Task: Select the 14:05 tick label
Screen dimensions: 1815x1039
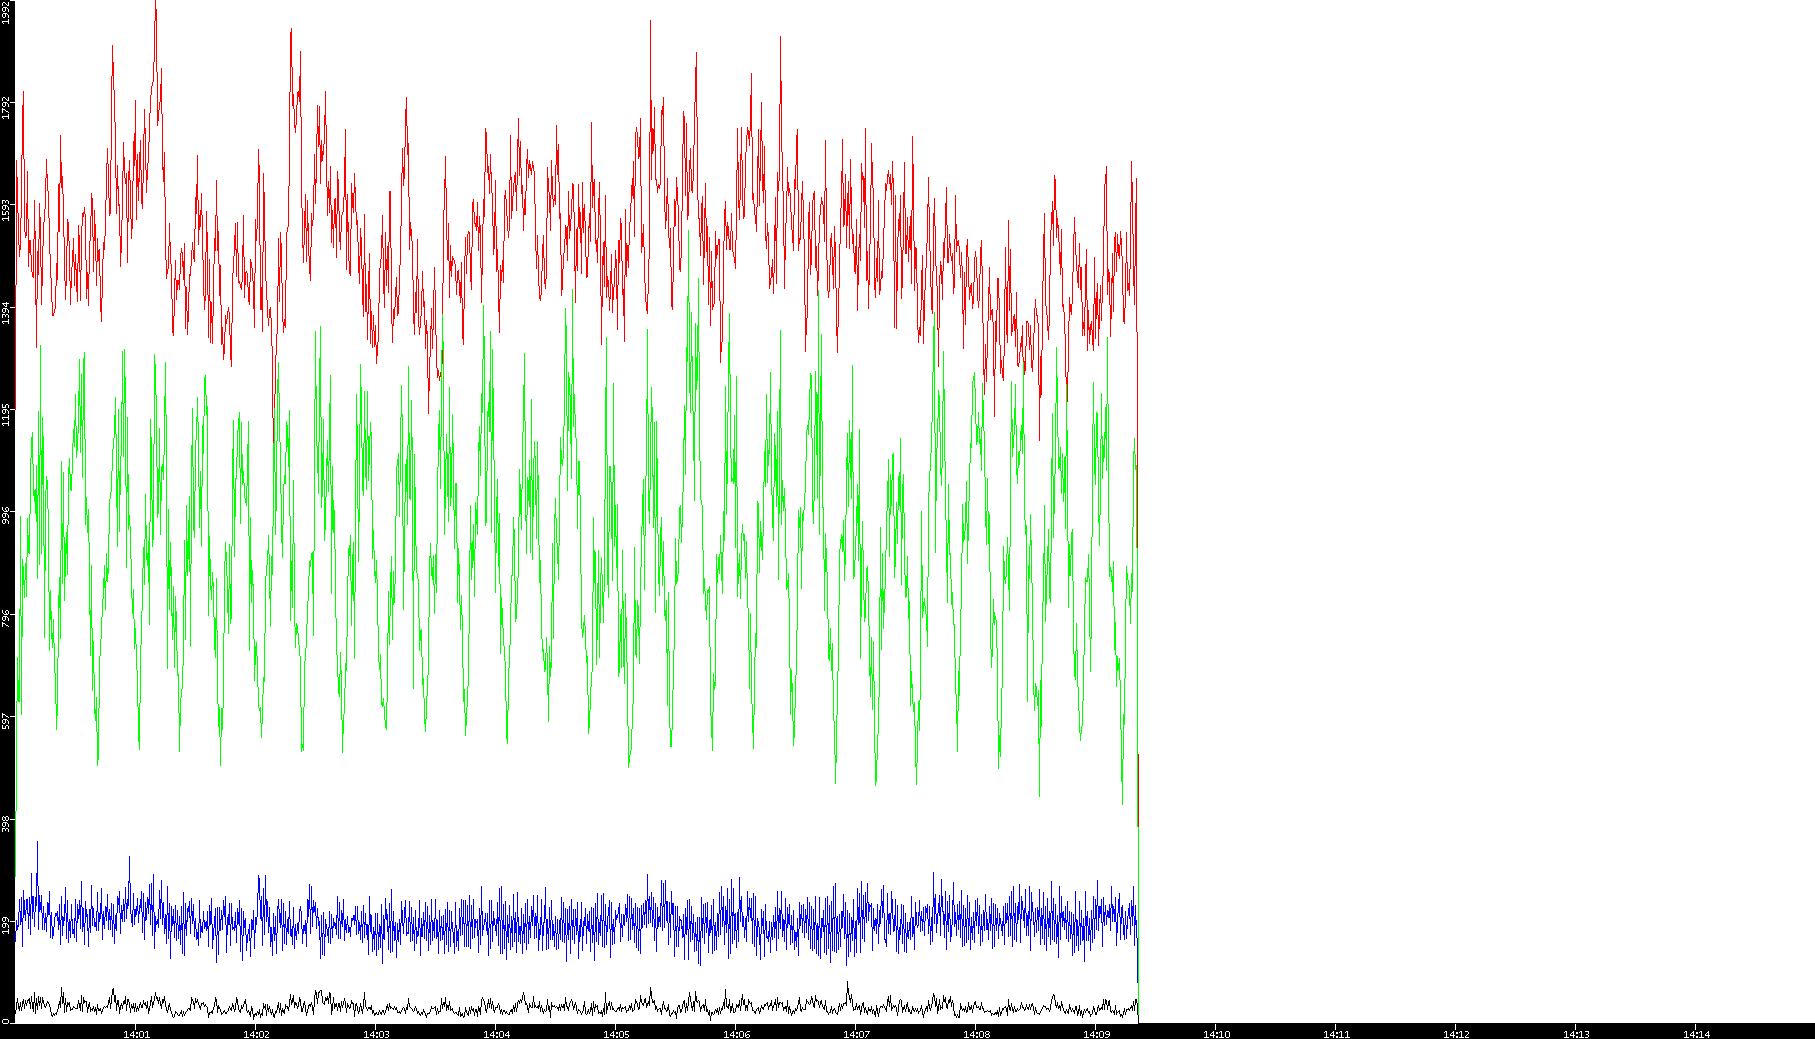Action: pyautogui.click(x=616, y=1034)
